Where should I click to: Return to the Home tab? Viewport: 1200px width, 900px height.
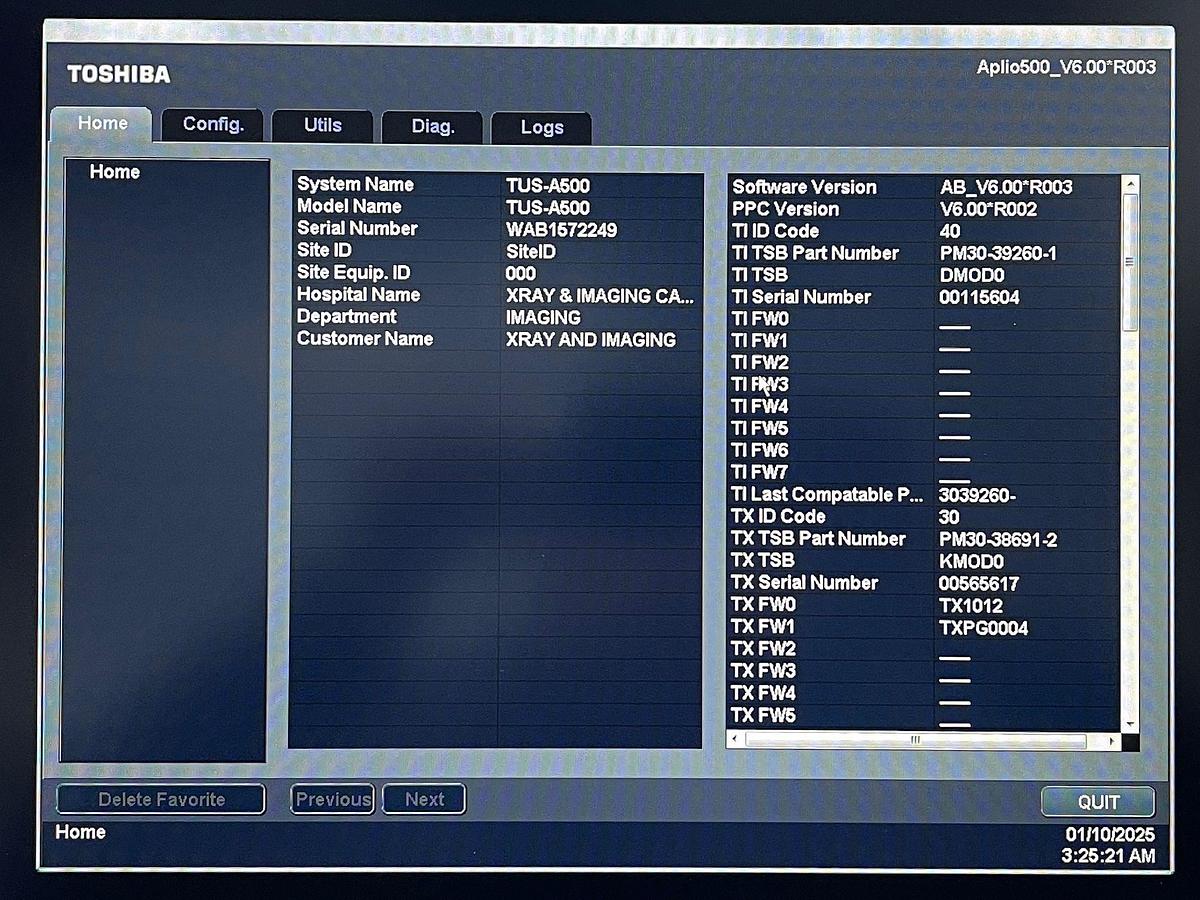point(101,122)
